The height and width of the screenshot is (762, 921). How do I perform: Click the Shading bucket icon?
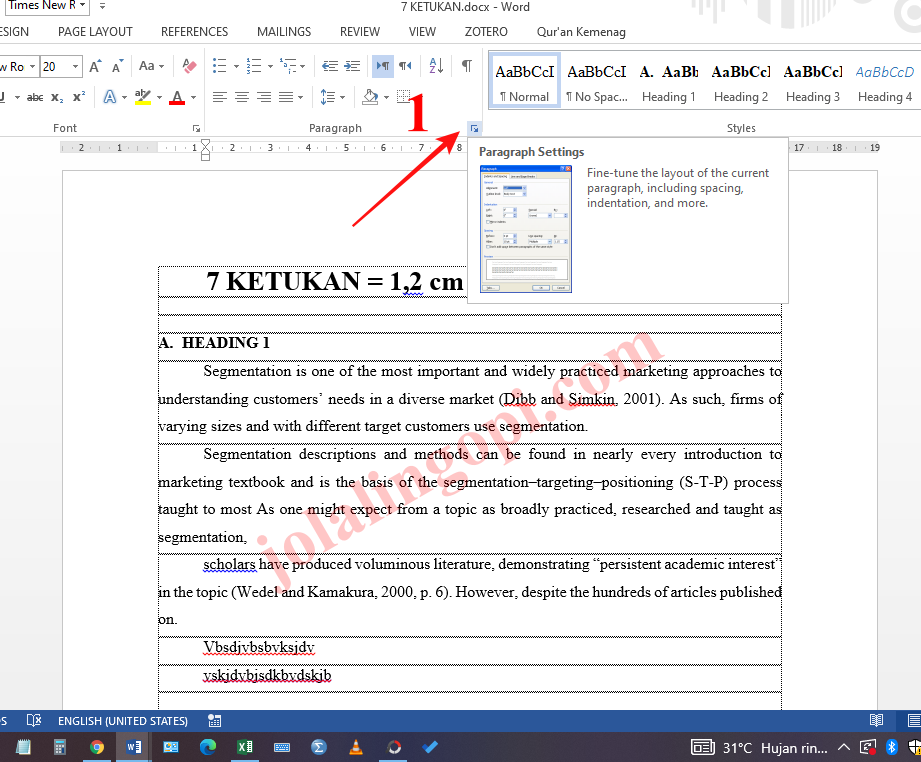click(x=370, y=96)
